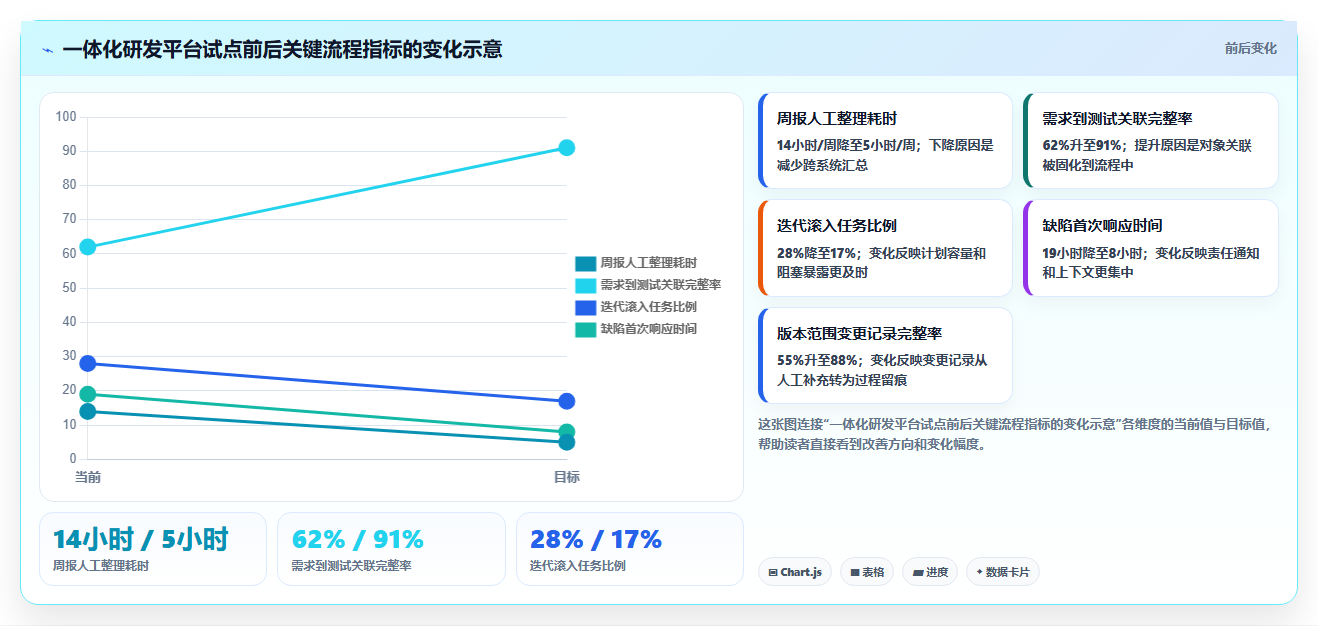The height and width of the screenshot is (626, 1318).
Task: Toggle legend swatch for 迭代滚入任务比例
Action: click(585, 307)
